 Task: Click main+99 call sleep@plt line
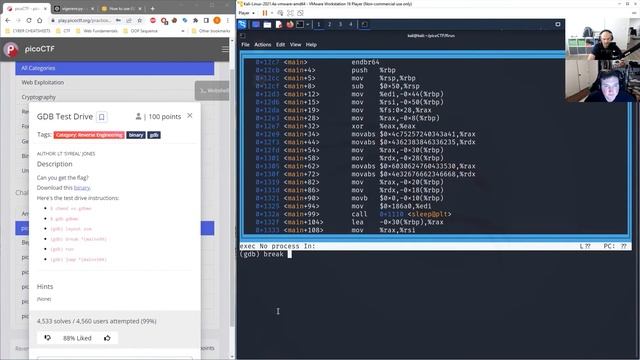pos(353,214)
